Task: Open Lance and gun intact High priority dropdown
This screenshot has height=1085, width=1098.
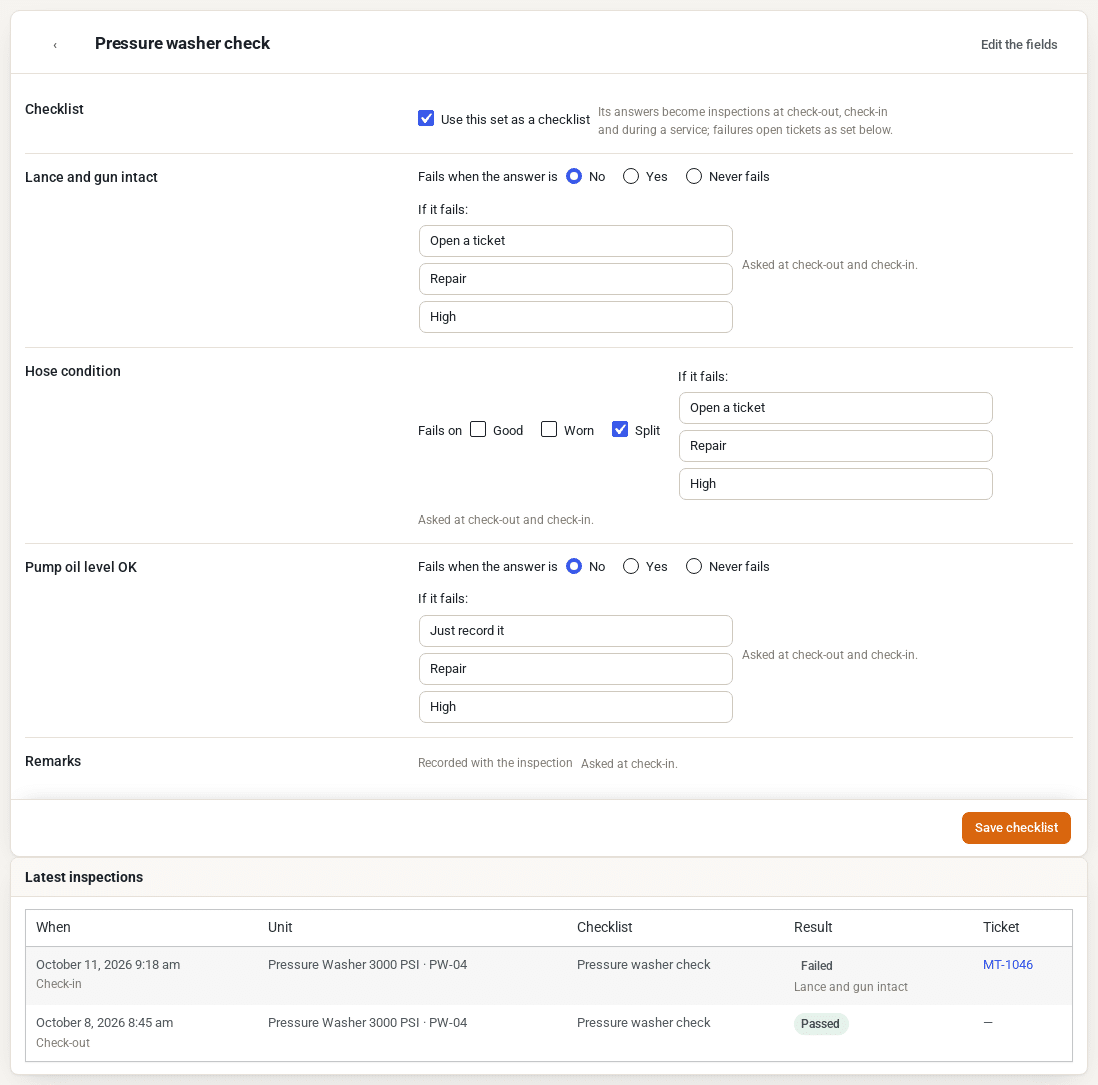Action: pyautogui.click(x=576, y=317)
